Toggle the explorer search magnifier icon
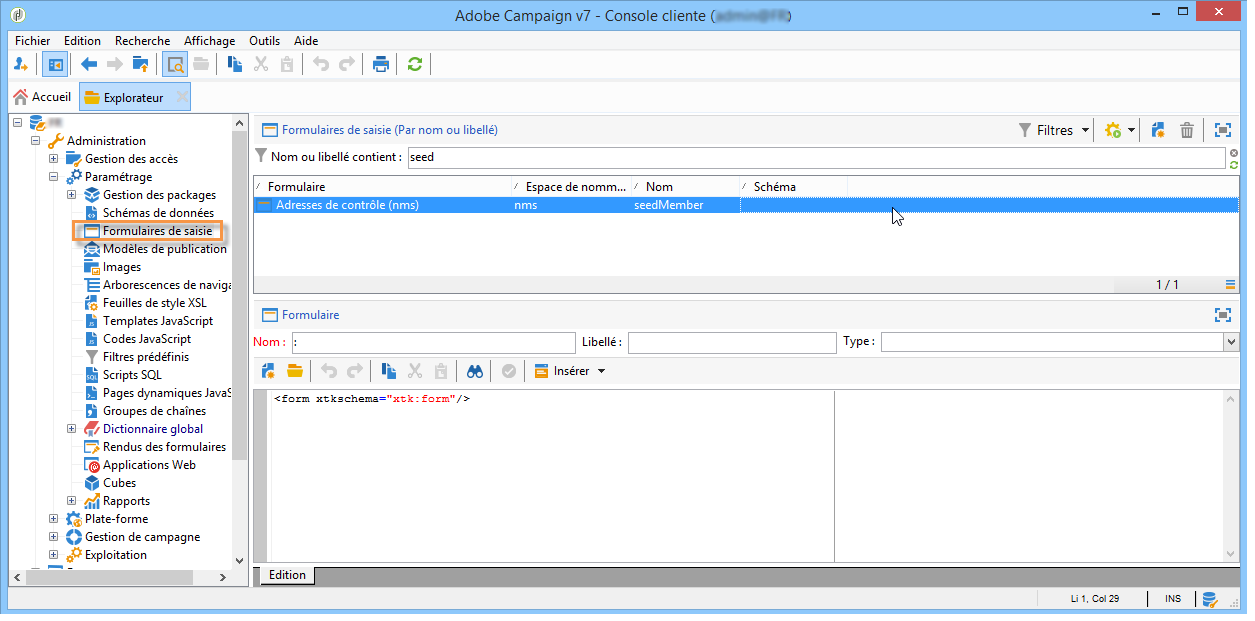The height and width of the screenshot is (621, 1255). [175, 64]
